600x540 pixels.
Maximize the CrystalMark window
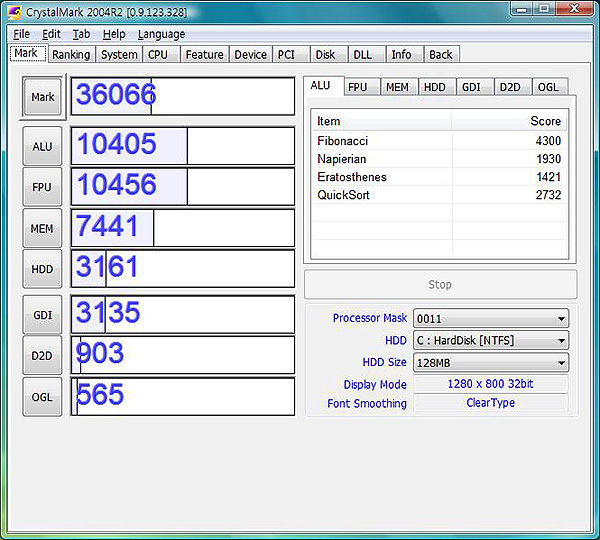pyautogui.click(x=544, y=9)
